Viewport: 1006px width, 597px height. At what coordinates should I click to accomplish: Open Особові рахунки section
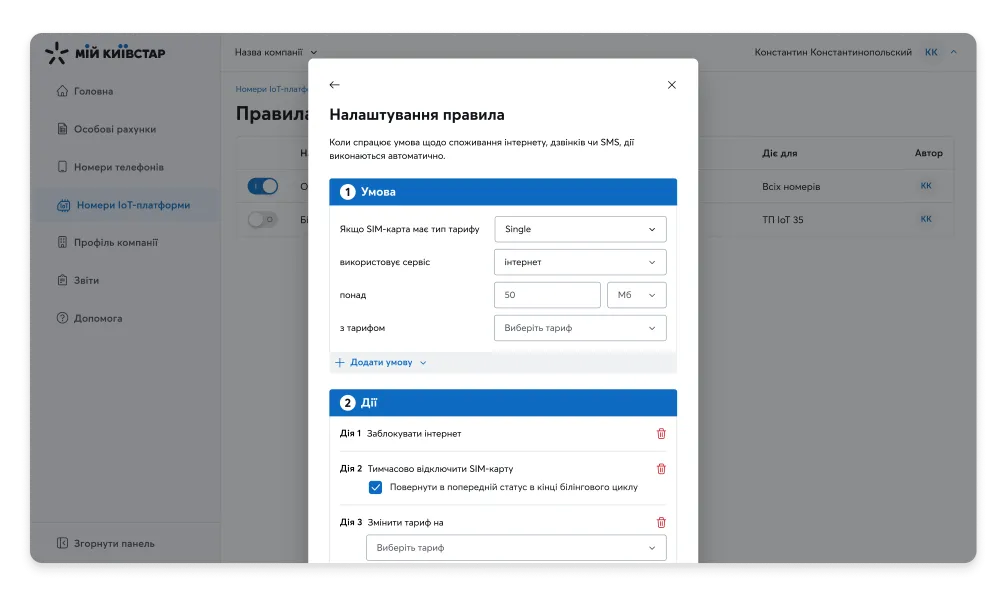click(x=115, y=129)
